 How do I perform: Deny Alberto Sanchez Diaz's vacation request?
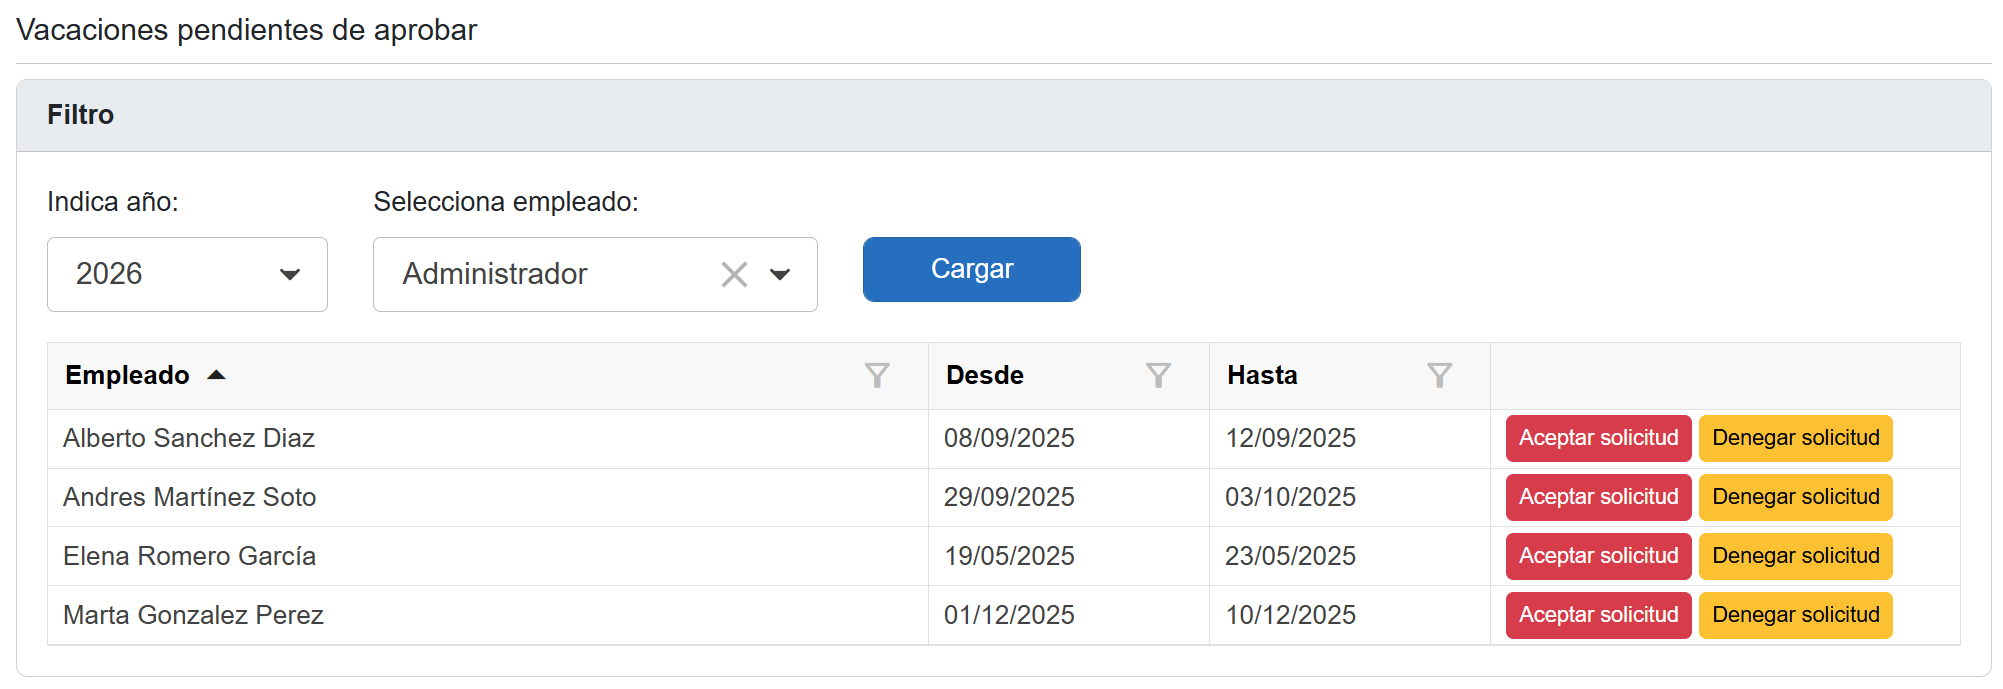tap(1795, 438)
